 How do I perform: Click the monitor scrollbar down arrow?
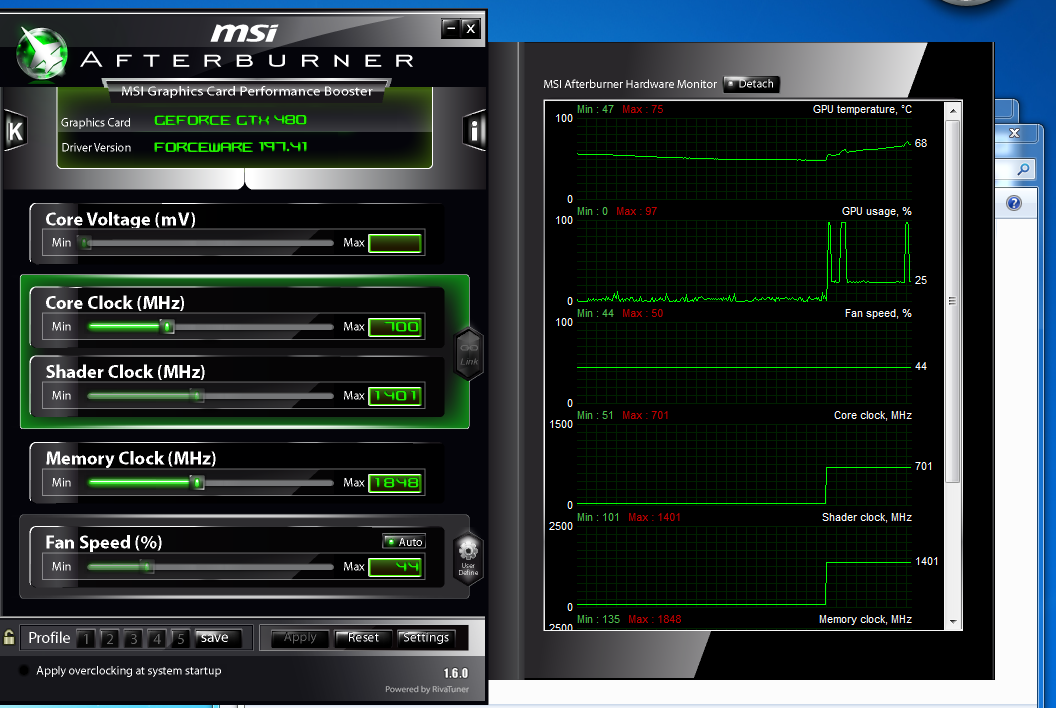(952, 621)
